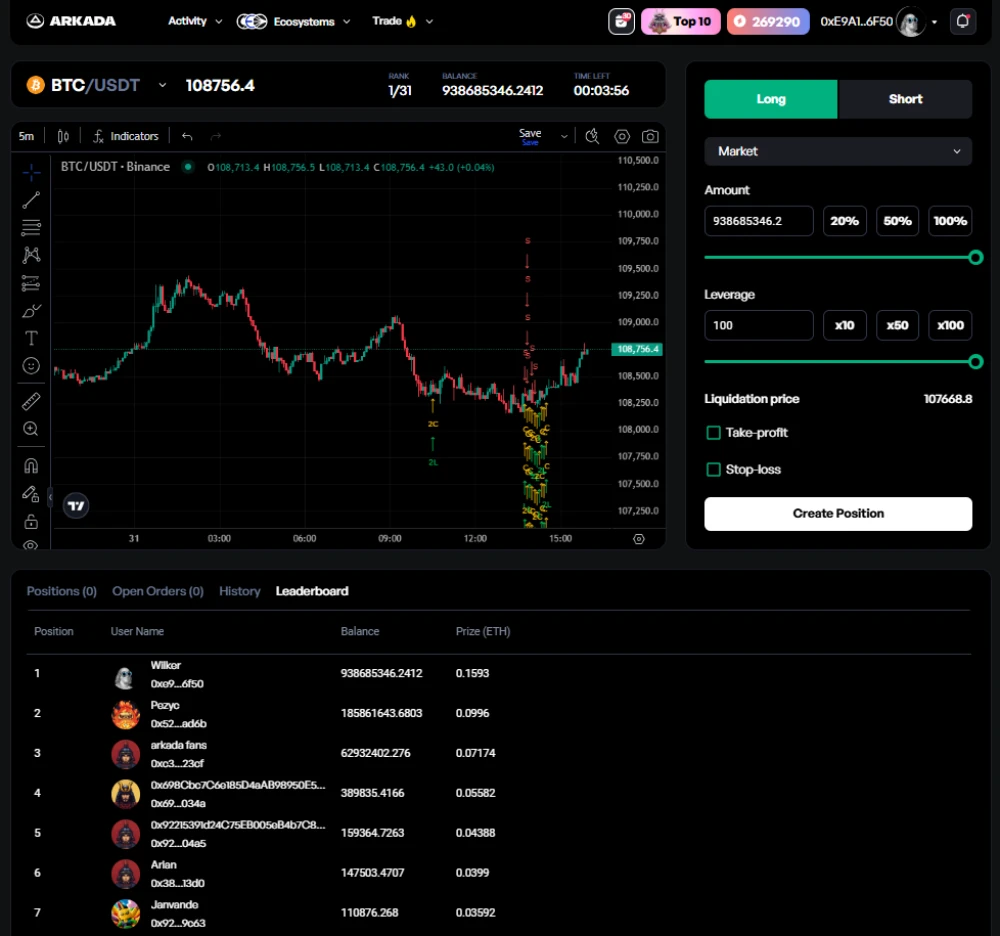
Task: Activate the magnet snap mode tool
Action: tap(31, 466)
